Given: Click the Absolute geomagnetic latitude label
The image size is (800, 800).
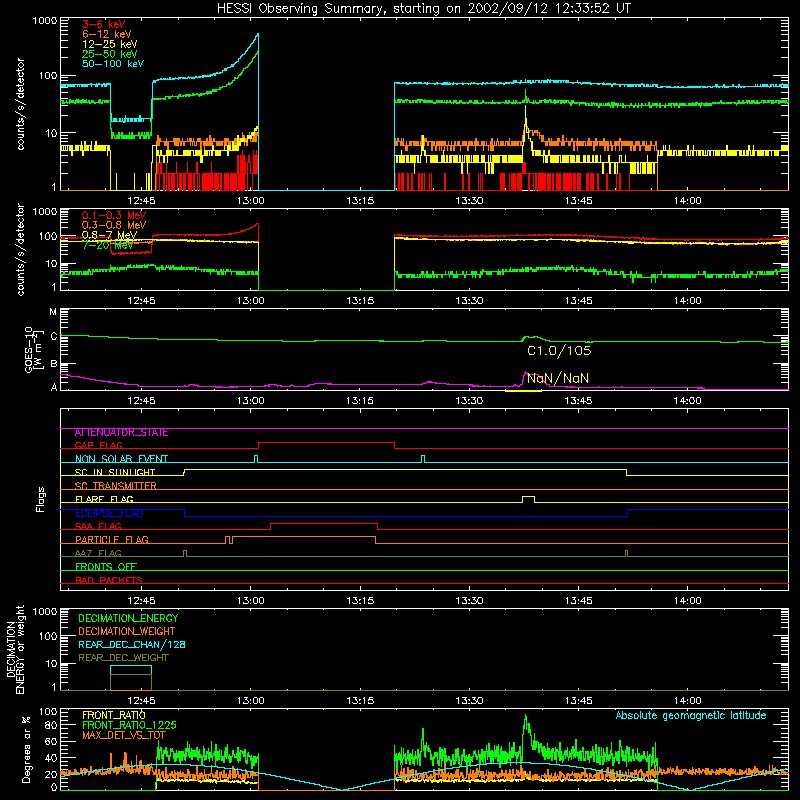Looking at the screenshot, I should (691, 715).
